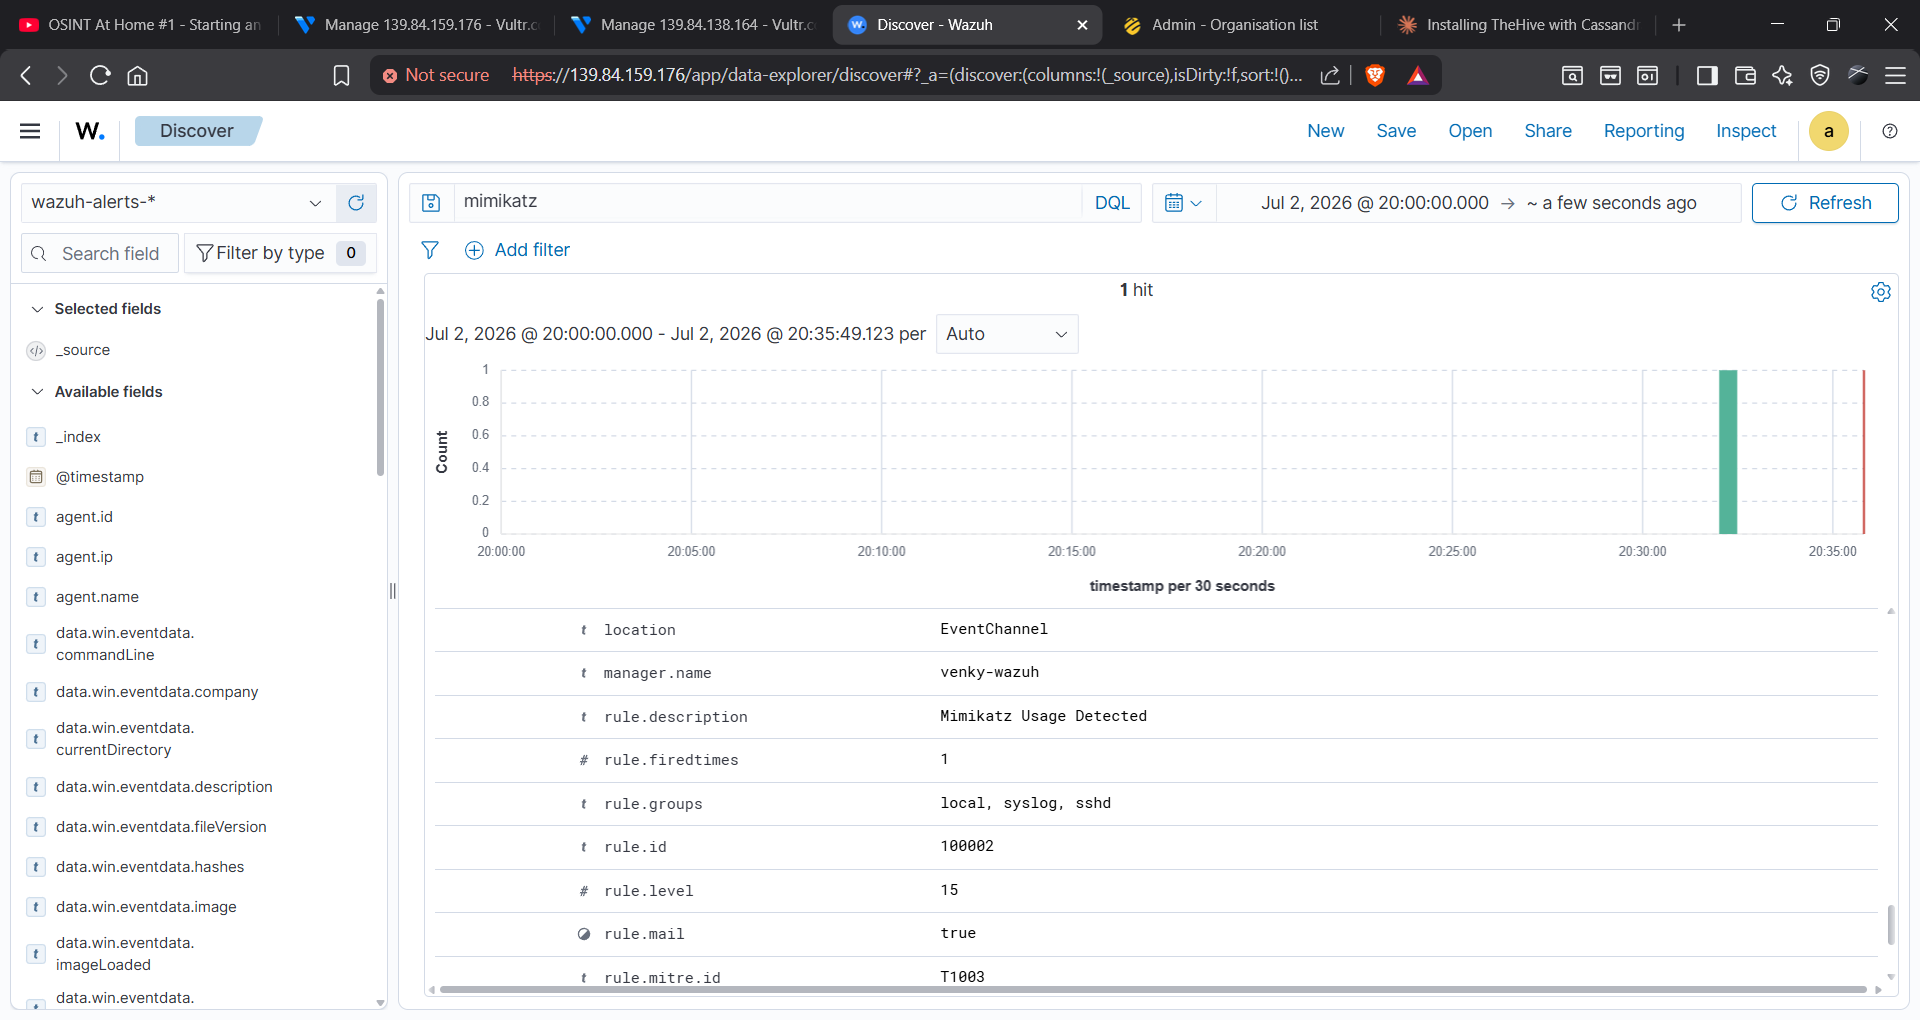Click the green histogram bar
This screenshot has height=1020, width=1920.
1727,451
